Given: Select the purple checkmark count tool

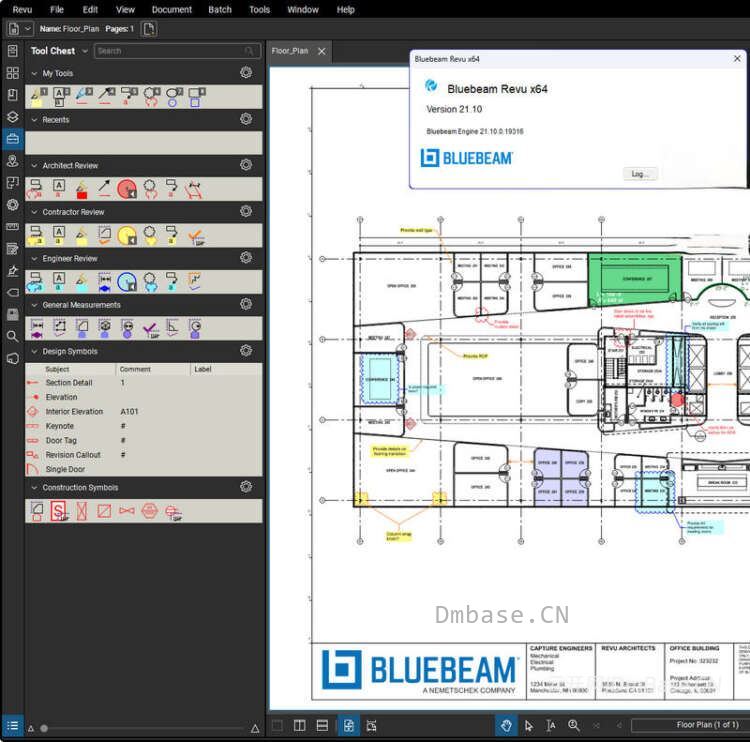Looking at the screenshot, I should point(151,329).
